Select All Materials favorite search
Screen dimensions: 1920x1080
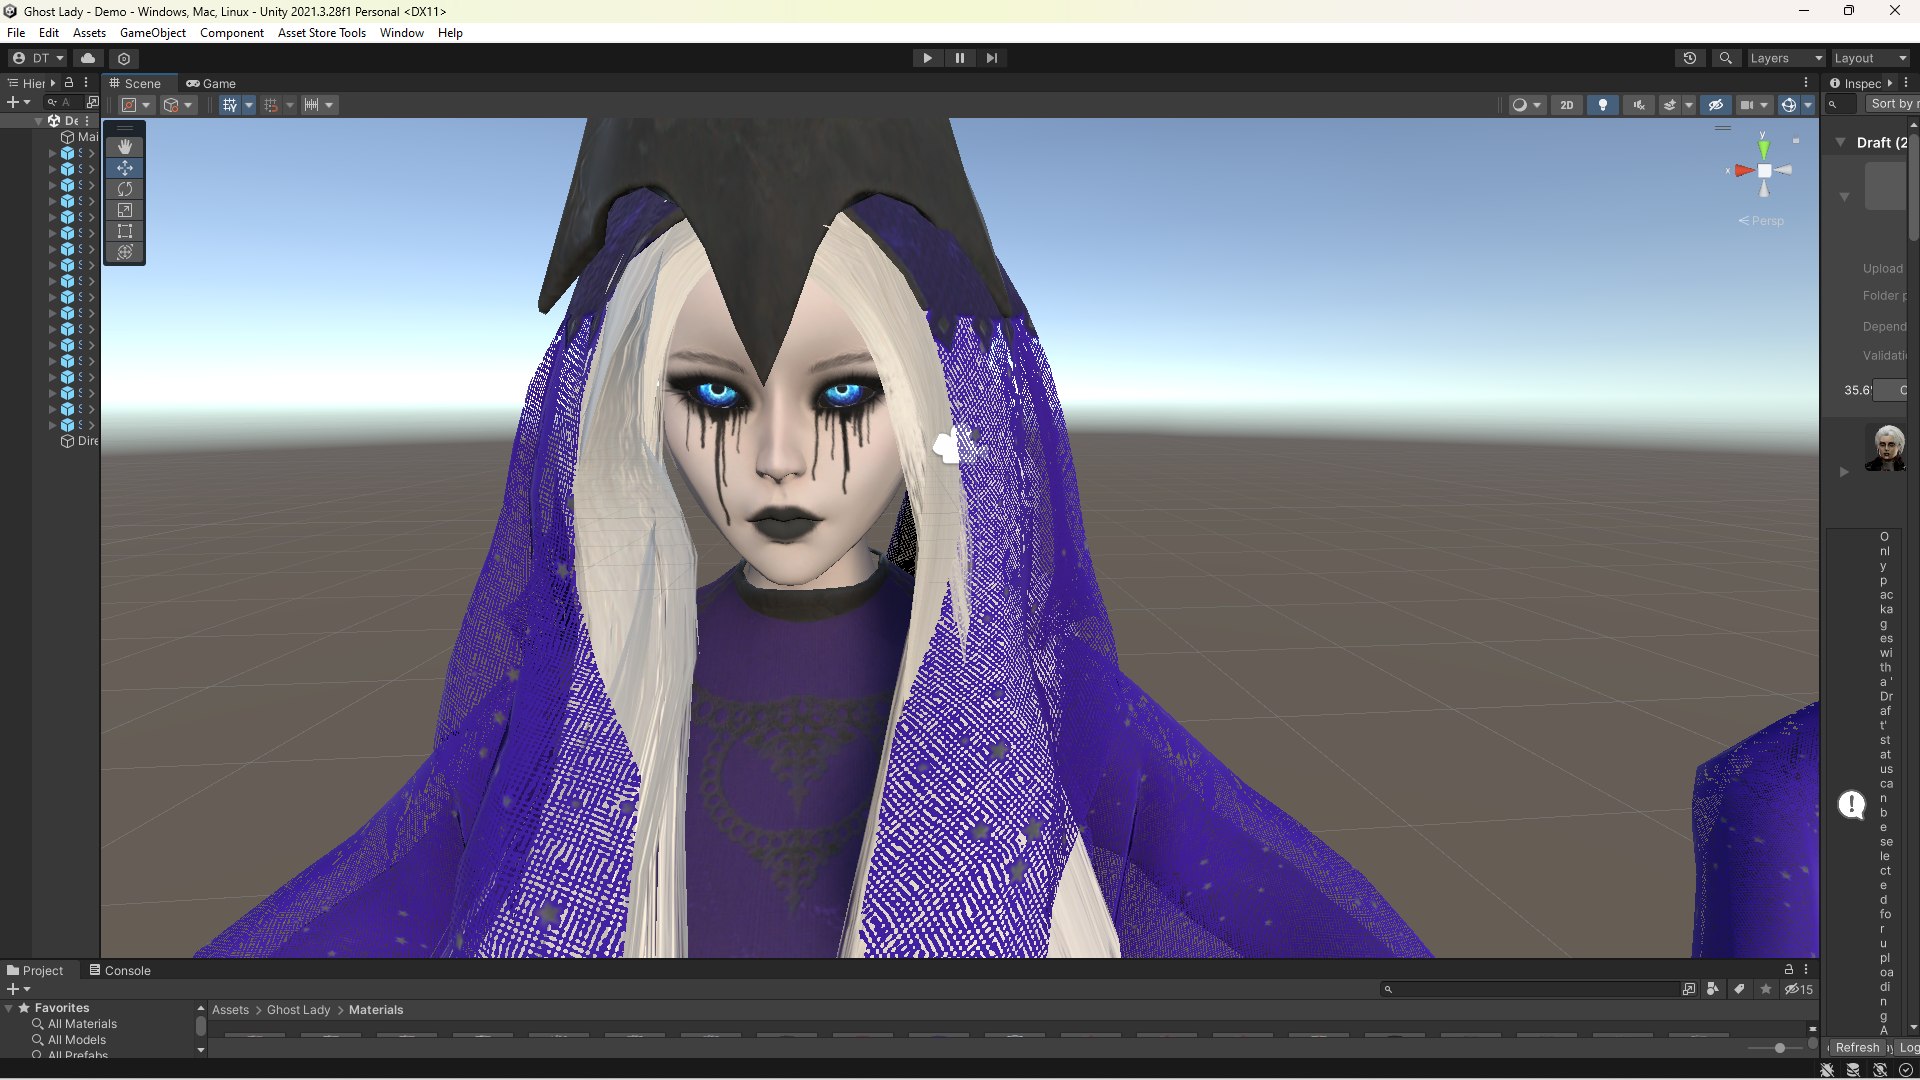[82, 1024]
